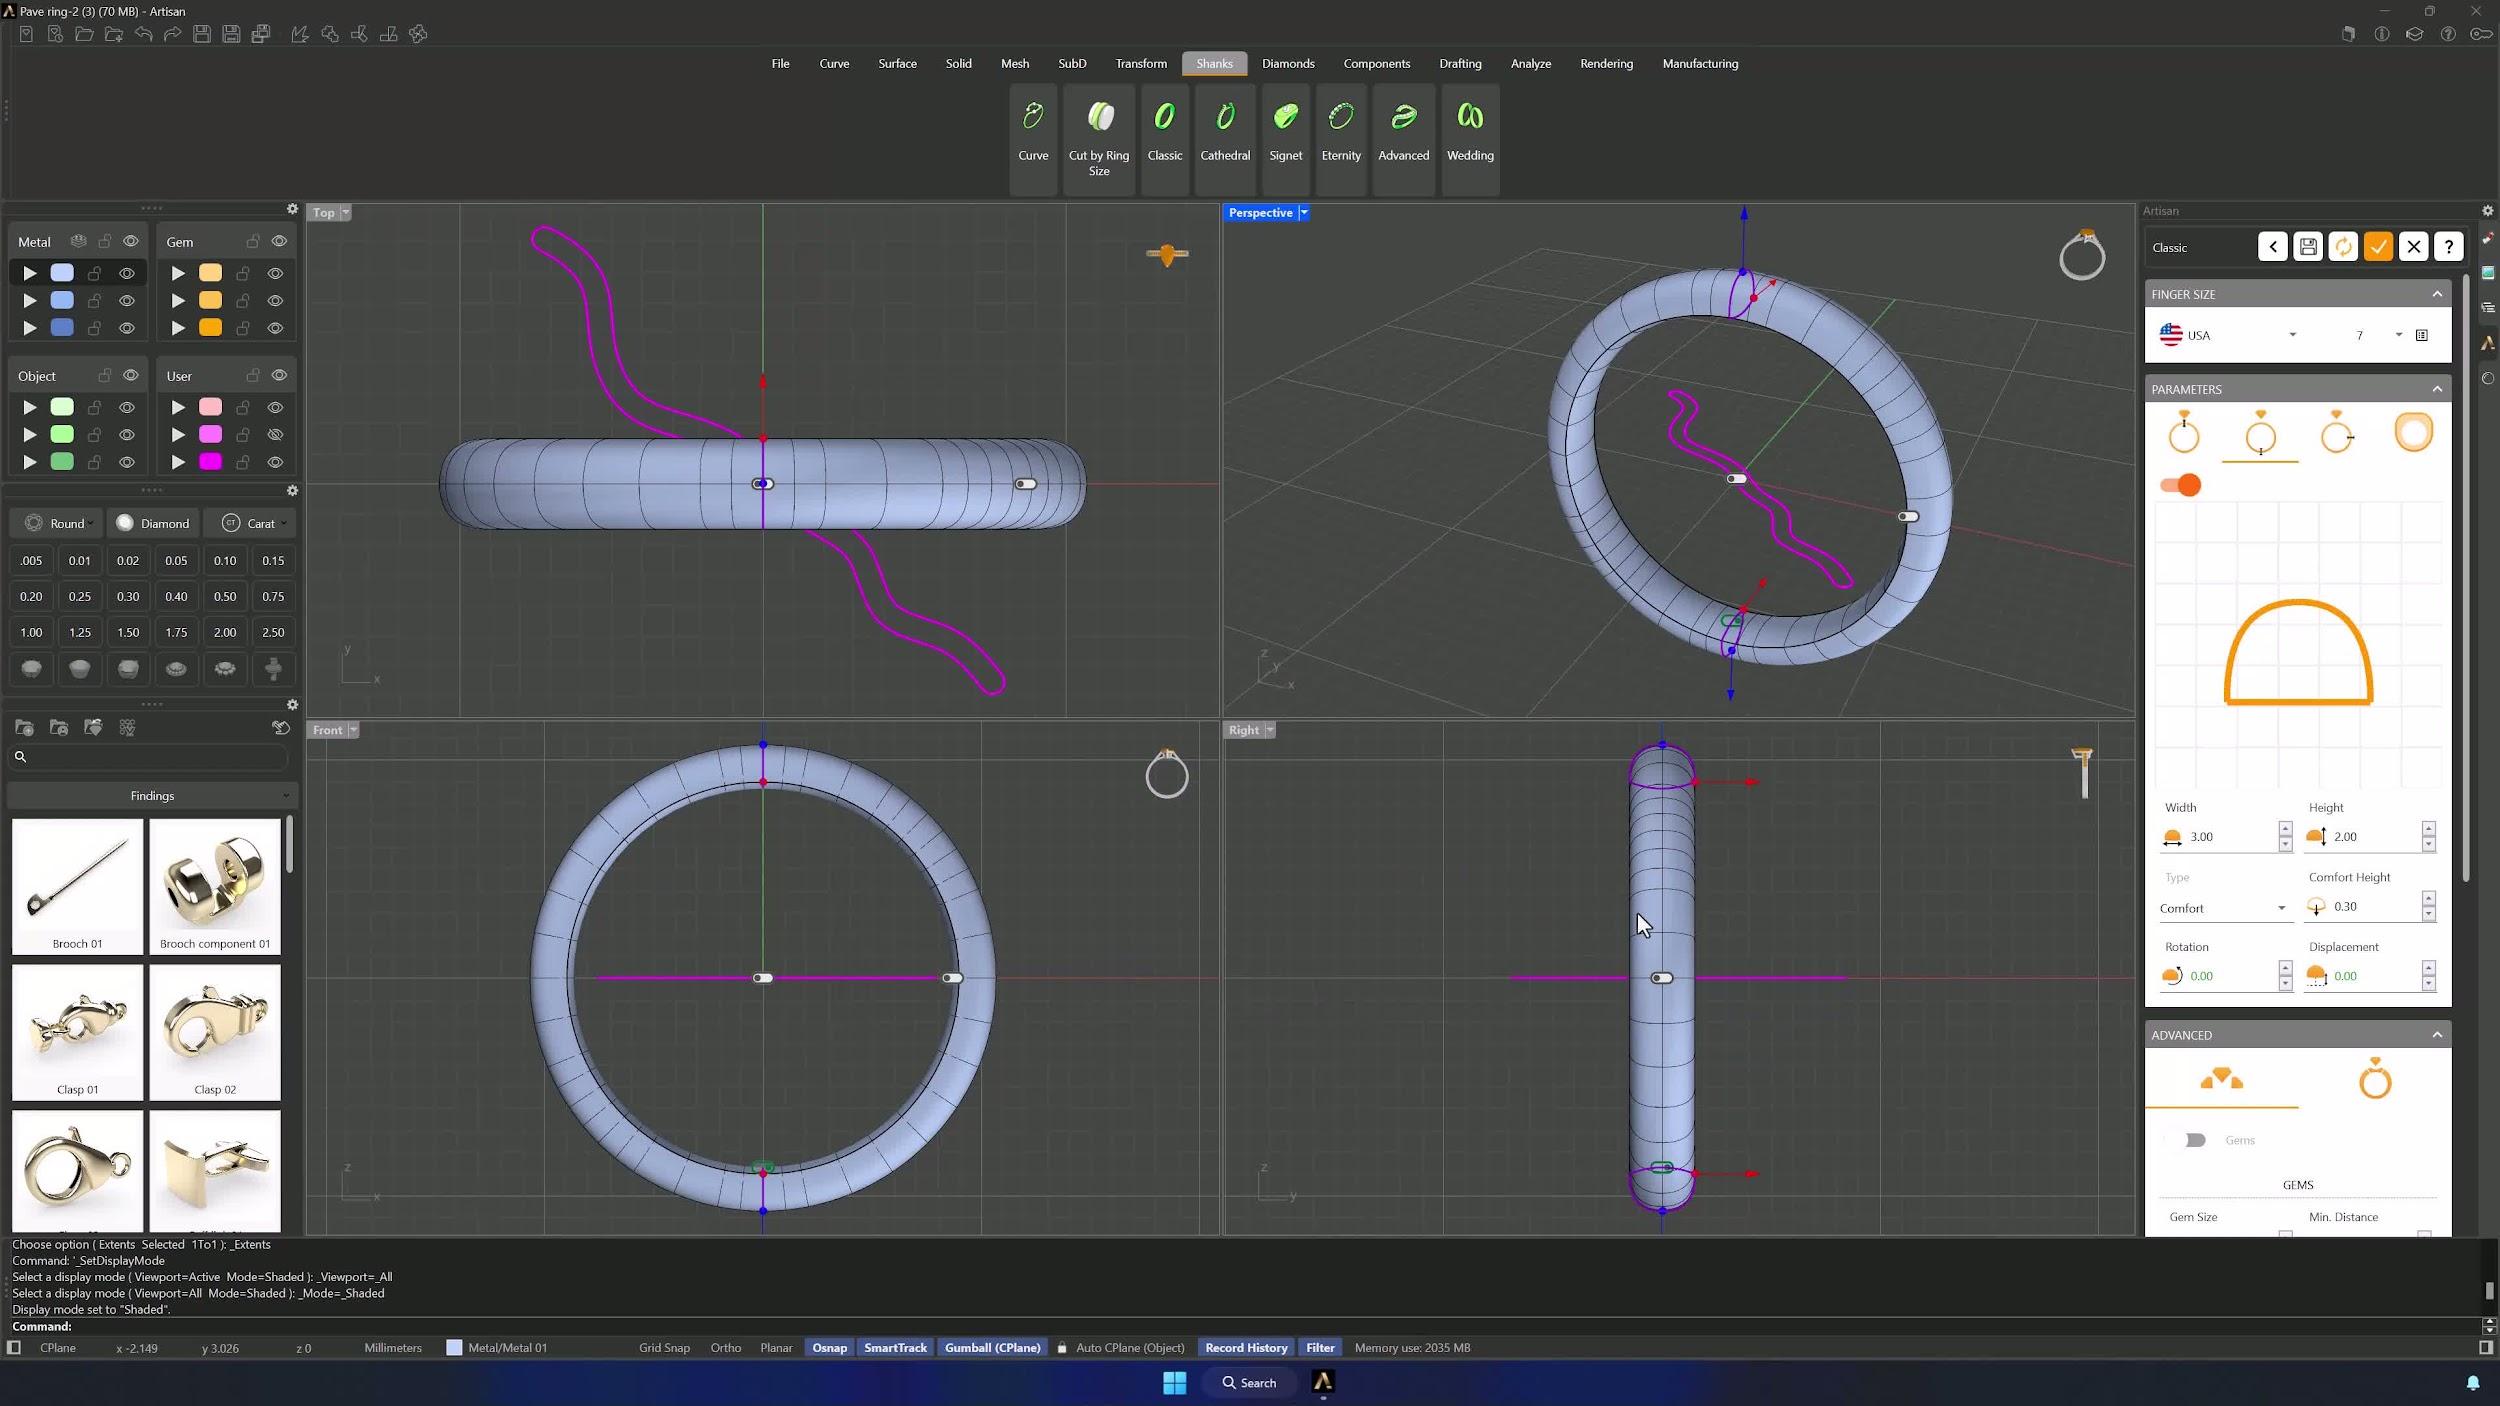Open the Perspective viewport menu arrow

pyautogui.click(x=1304, y=213)
